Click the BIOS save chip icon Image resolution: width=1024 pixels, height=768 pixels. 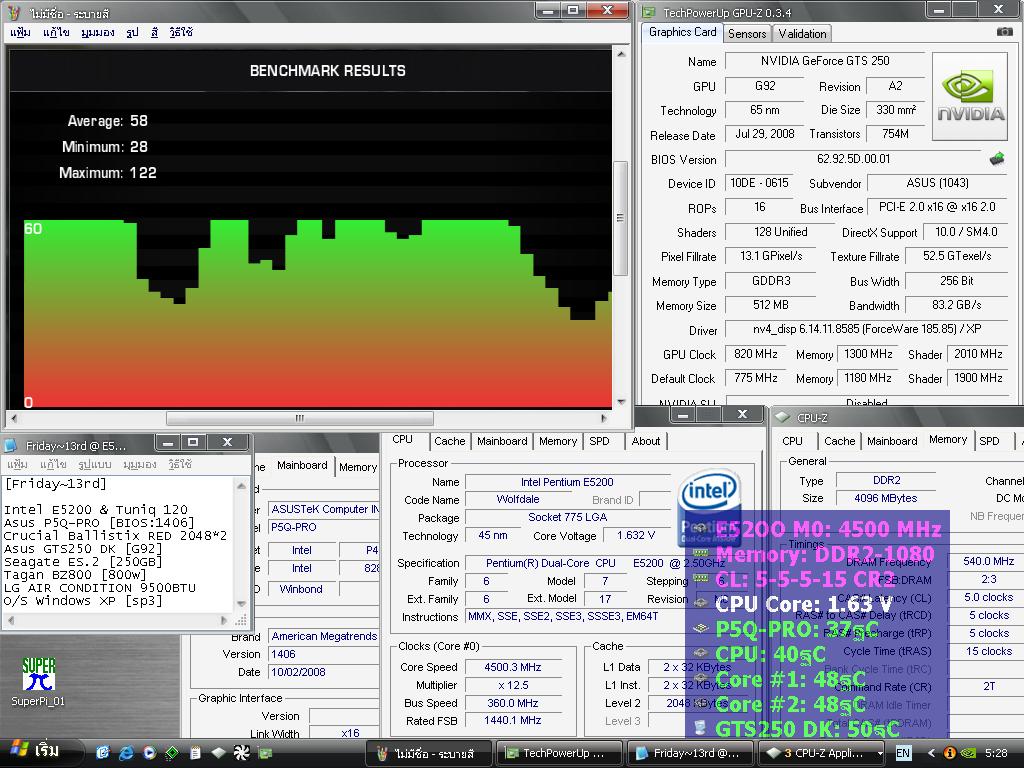(x=997, y=159)
